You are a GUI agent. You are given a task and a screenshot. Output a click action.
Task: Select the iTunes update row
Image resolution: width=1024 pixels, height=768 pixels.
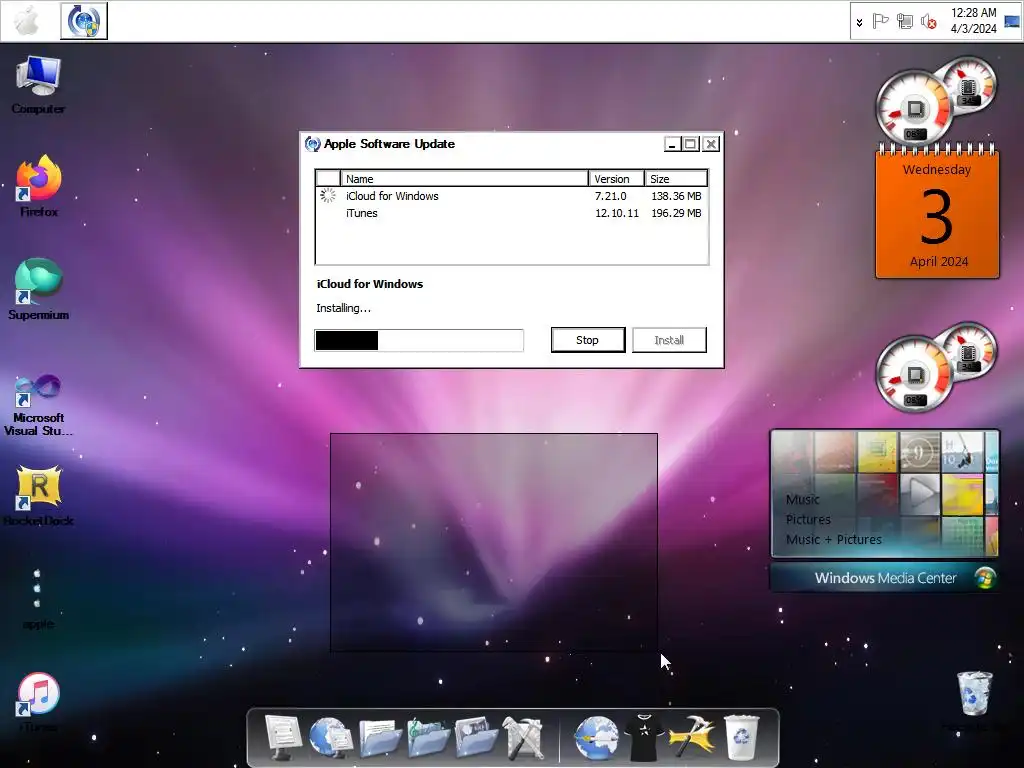coord(512,213)
